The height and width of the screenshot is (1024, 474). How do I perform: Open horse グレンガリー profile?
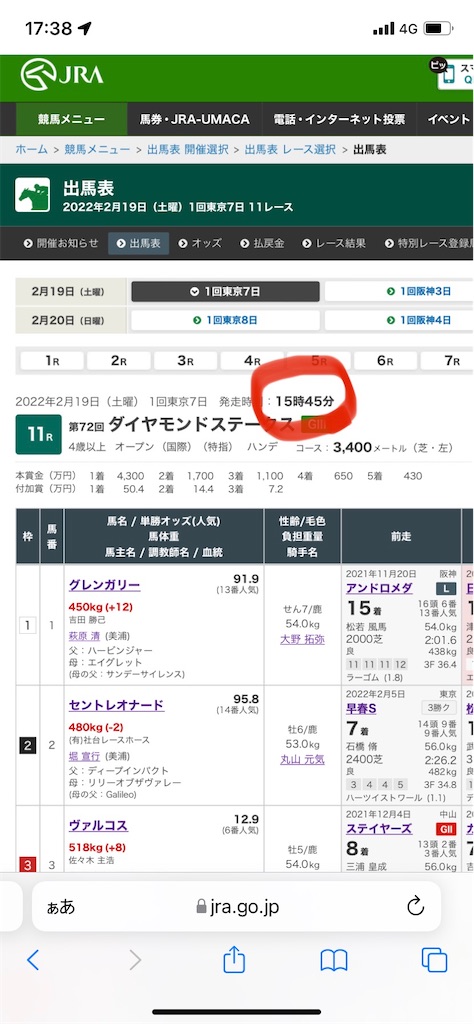click(x=104, y=584)
